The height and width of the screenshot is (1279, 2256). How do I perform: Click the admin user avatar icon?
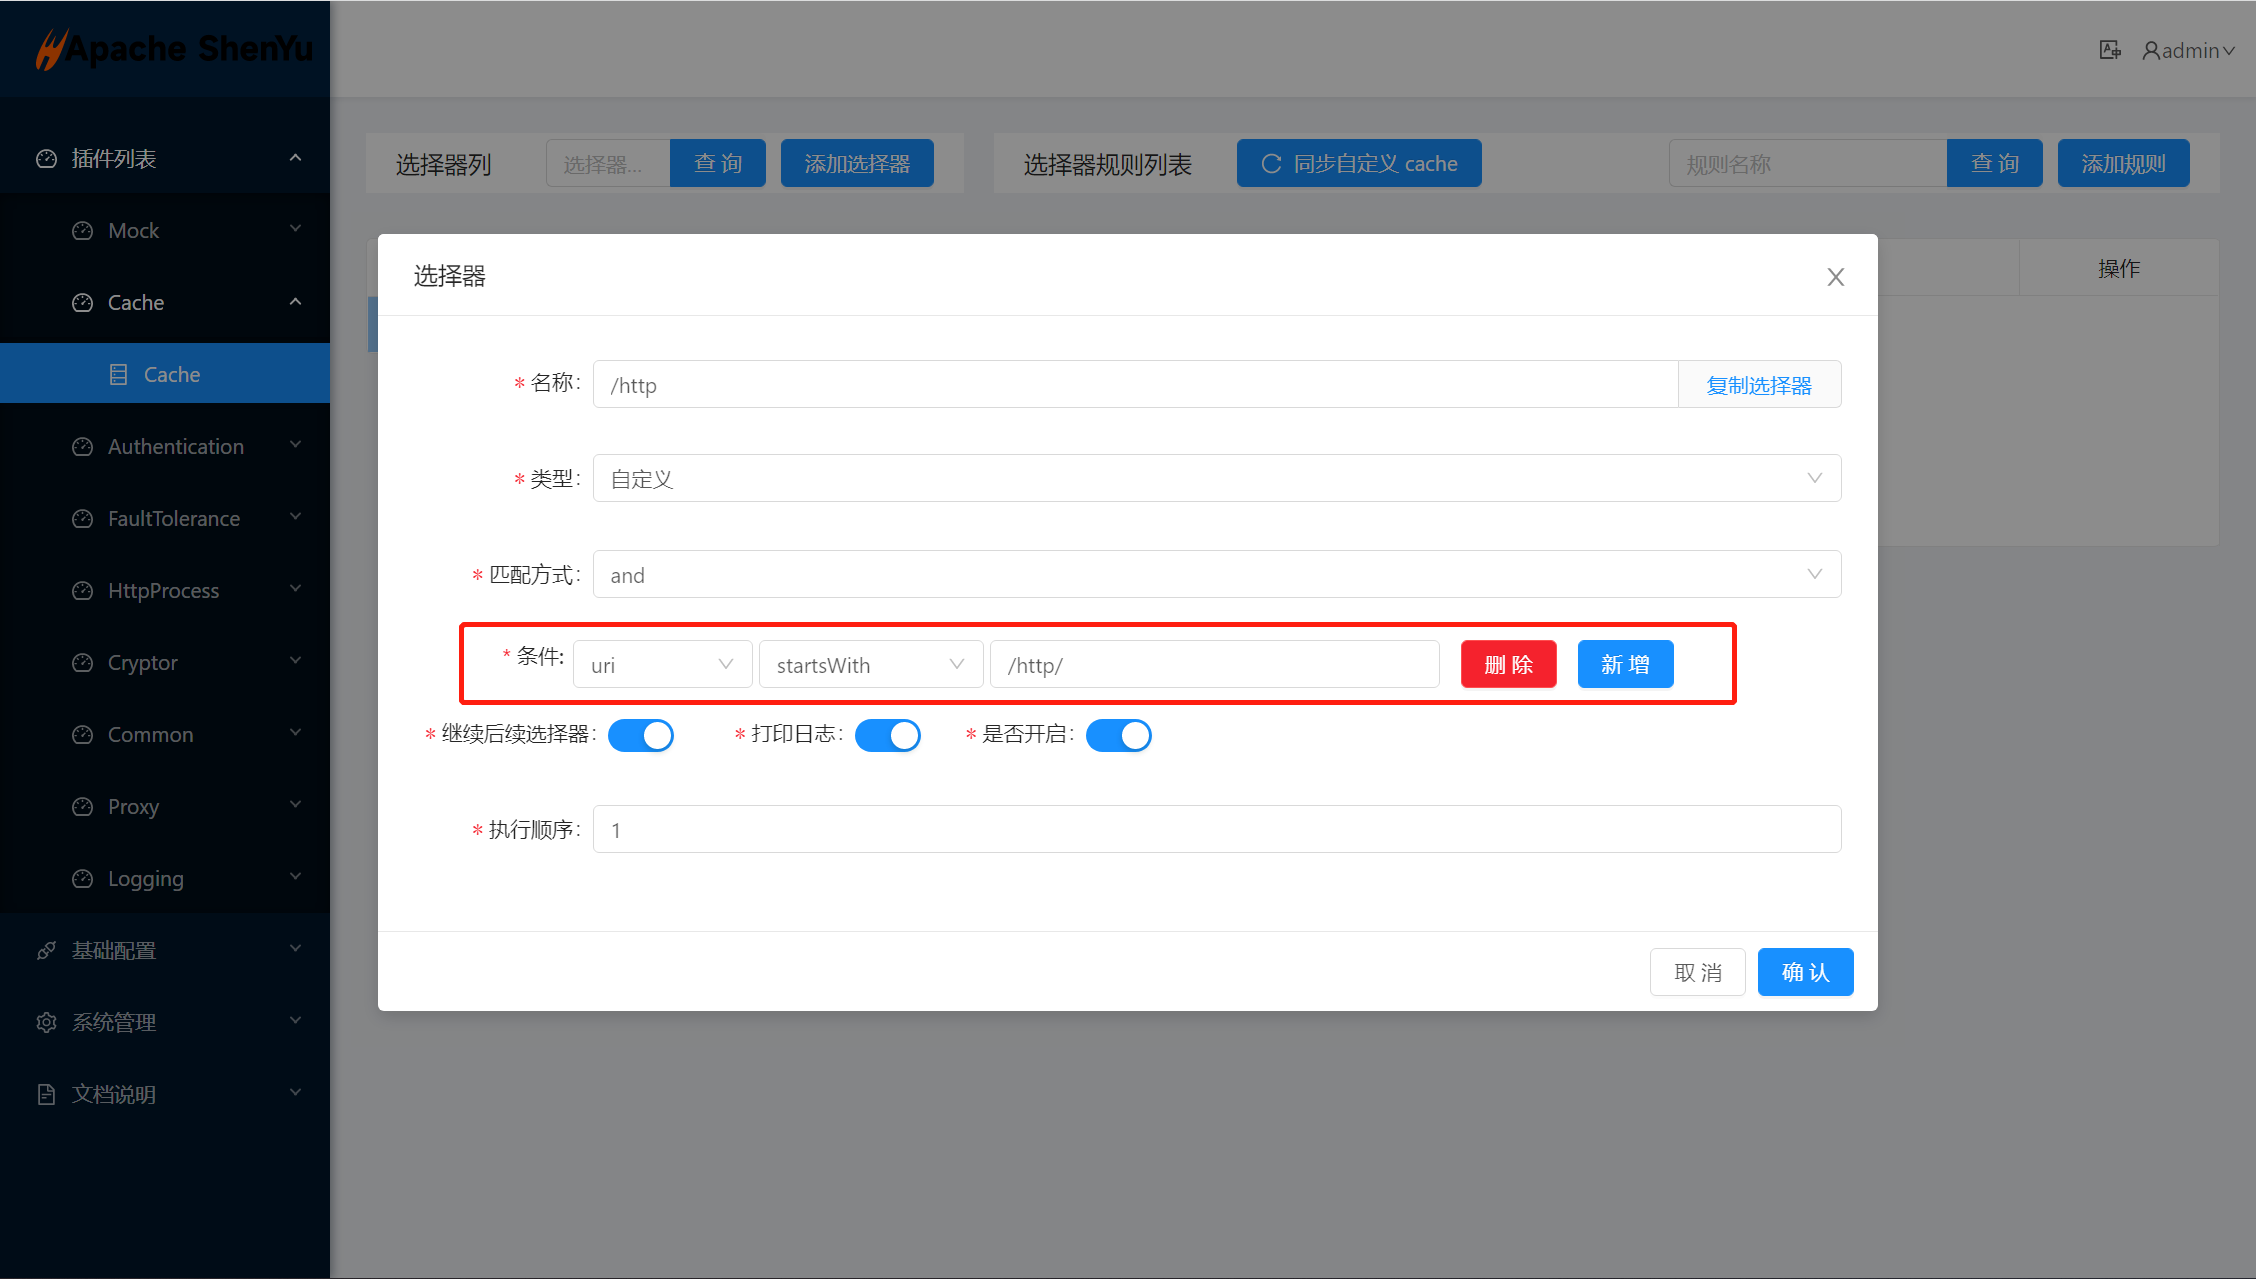[x=2150, y=50]
